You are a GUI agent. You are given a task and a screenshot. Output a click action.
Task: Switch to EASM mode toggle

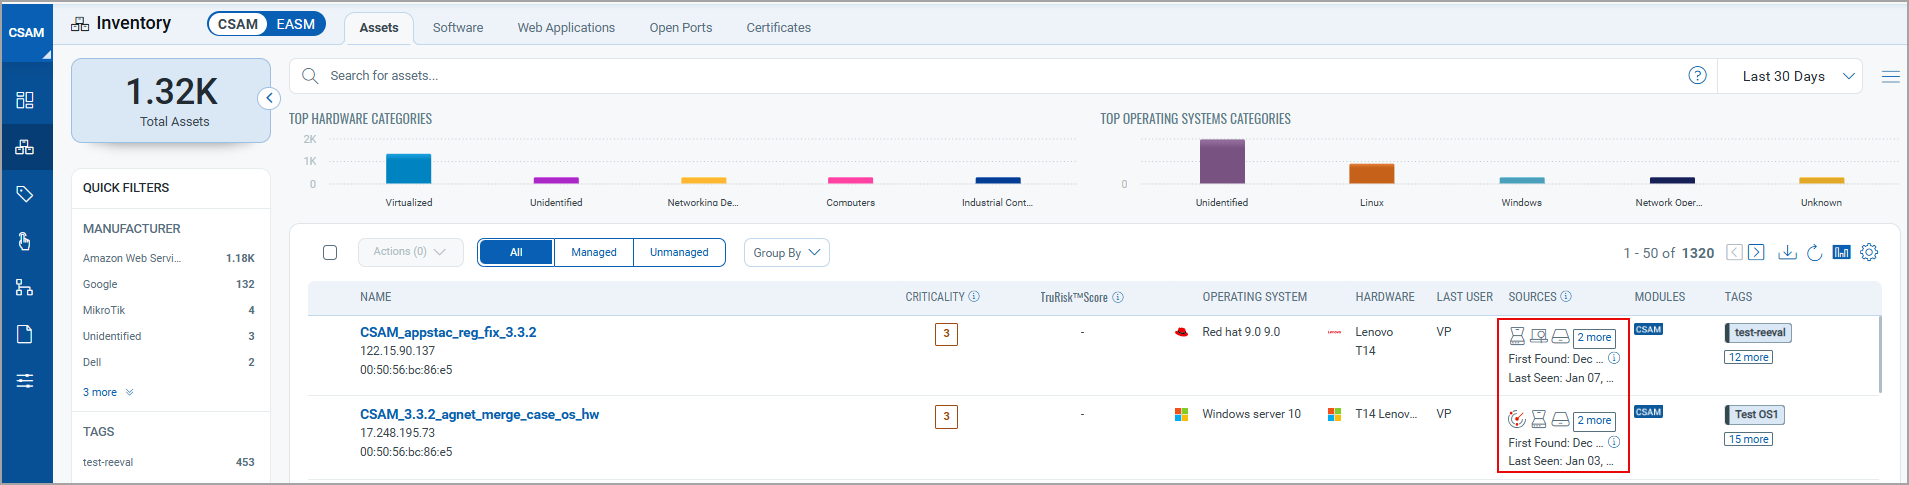coord(296,24)
